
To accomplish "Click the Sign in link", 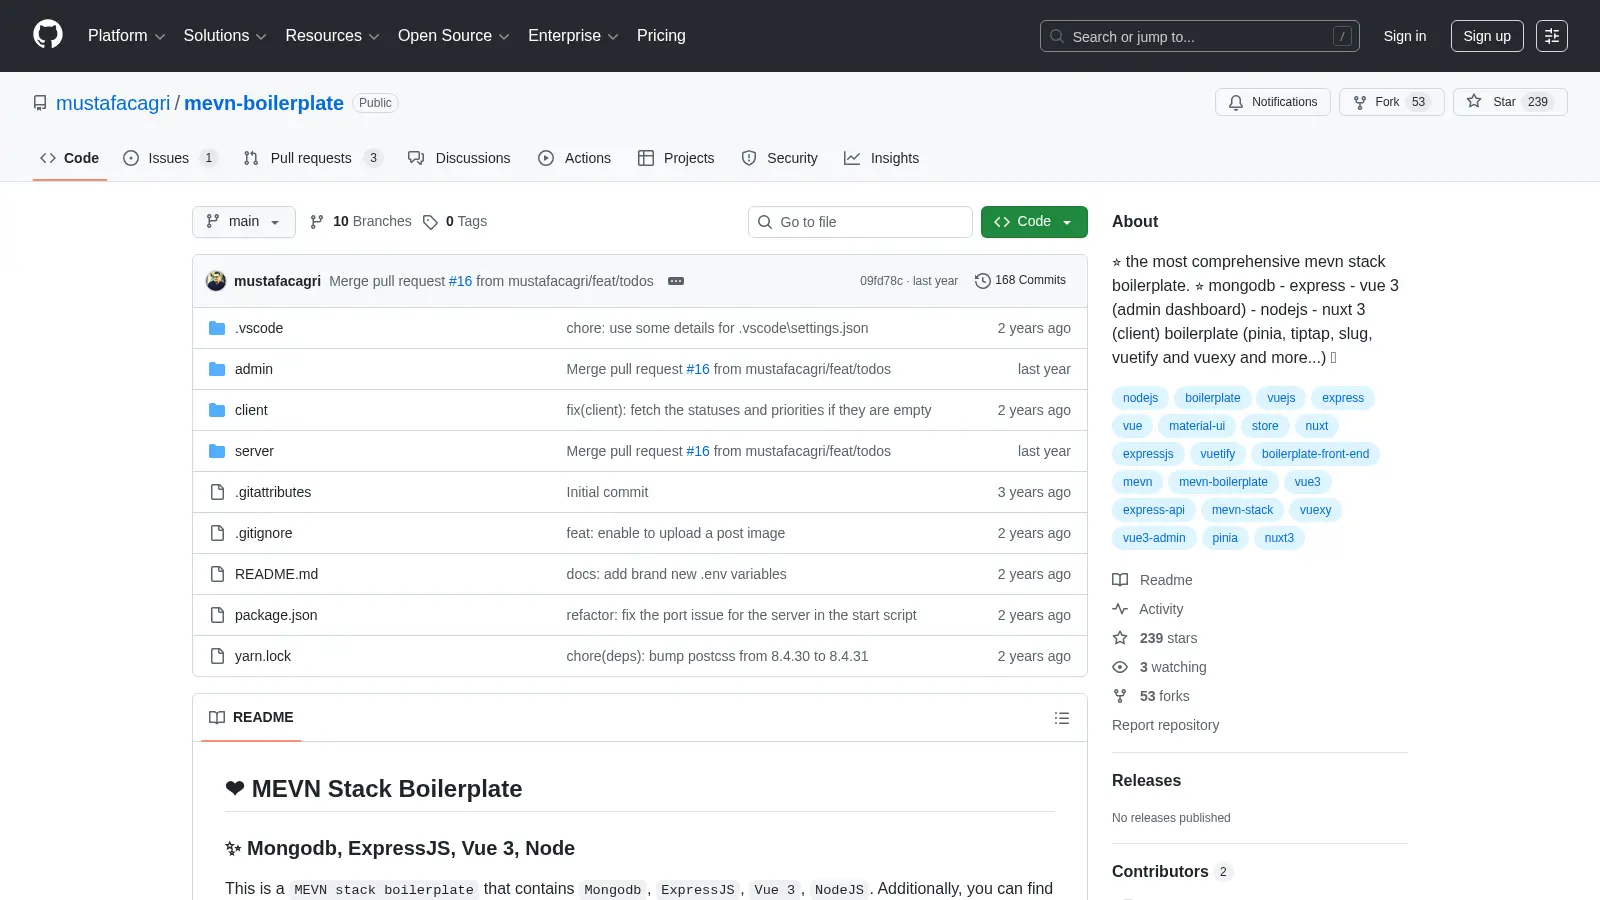I will coord(1405,36).
